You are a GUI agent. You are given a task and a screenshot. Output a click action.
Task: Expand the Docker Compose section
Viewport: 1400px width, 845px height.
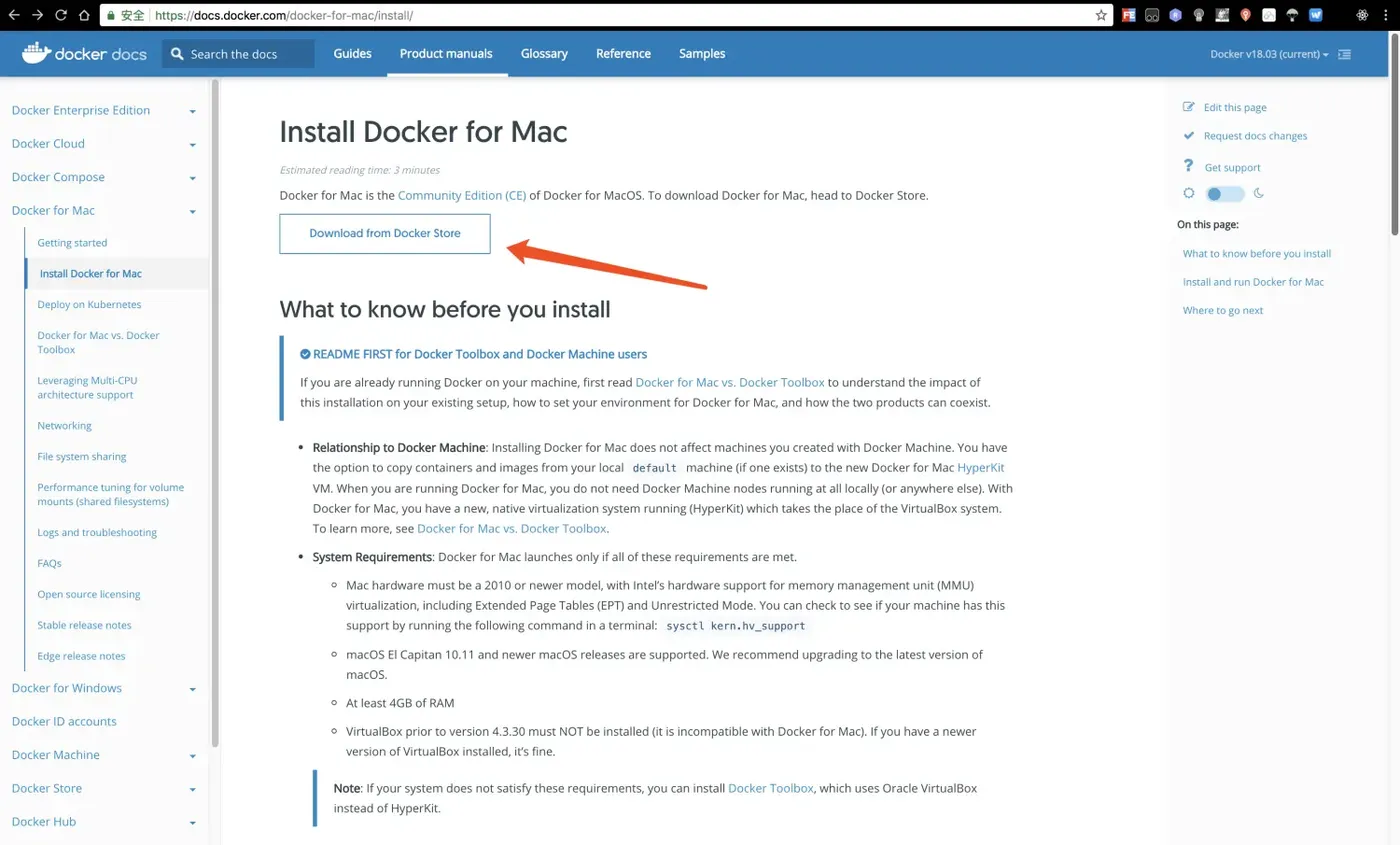192,178
